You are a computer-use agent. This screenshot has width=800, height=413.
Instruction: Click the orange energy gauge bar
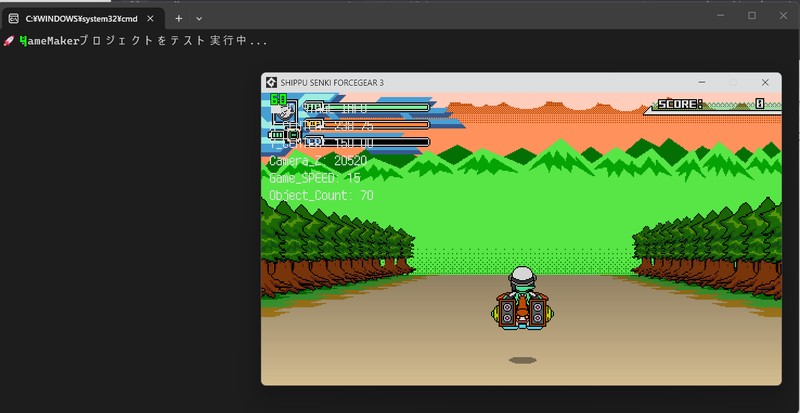(366, 125)
